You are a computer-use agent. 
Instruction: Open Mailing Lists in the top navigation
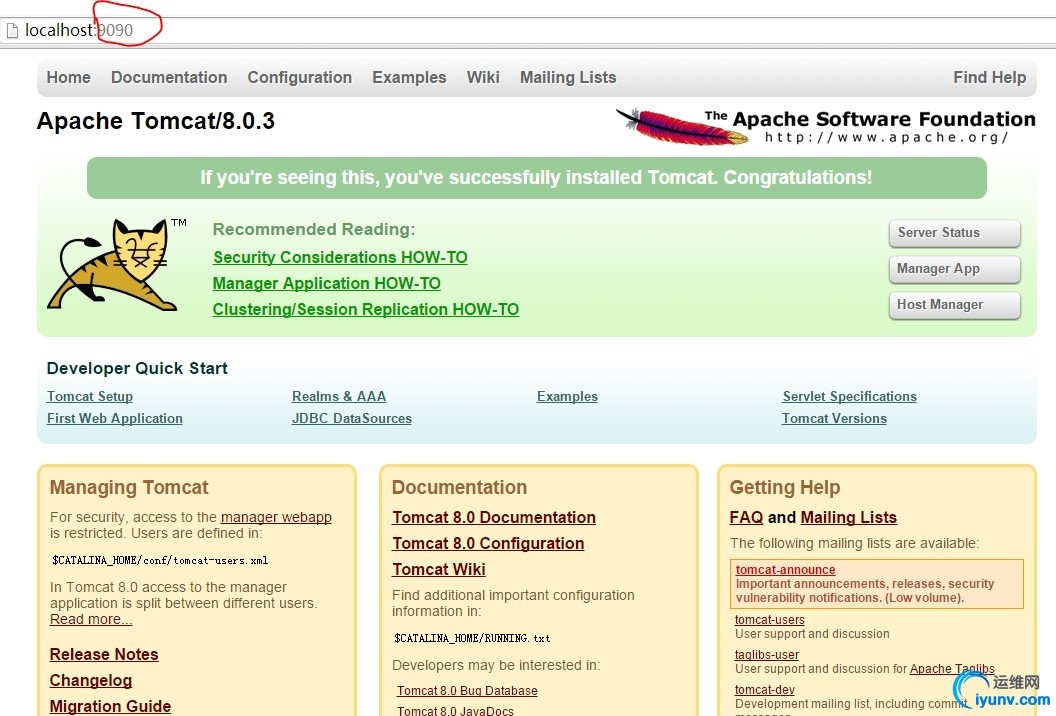click(x=568, y=77)
